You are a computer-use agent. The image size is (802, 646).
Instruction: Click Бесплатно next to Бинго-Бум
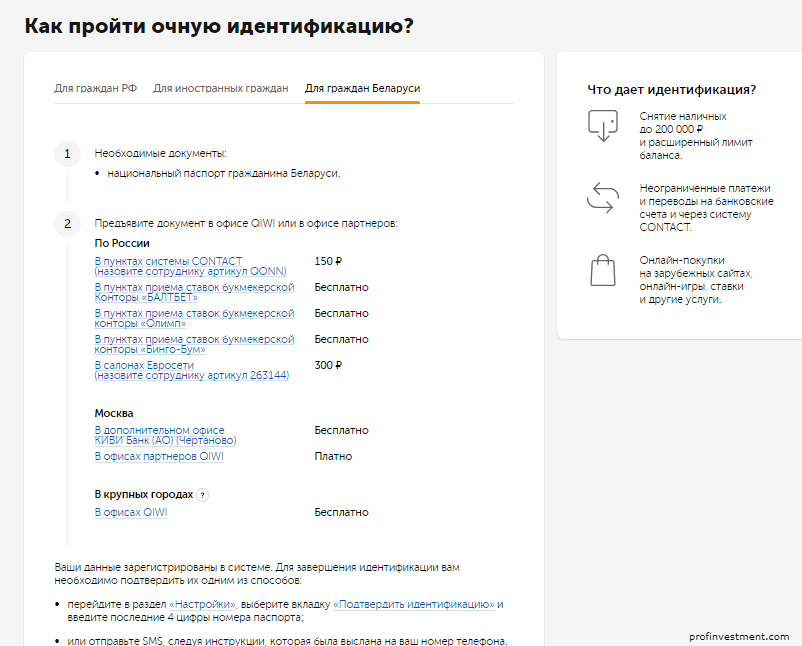341,340
